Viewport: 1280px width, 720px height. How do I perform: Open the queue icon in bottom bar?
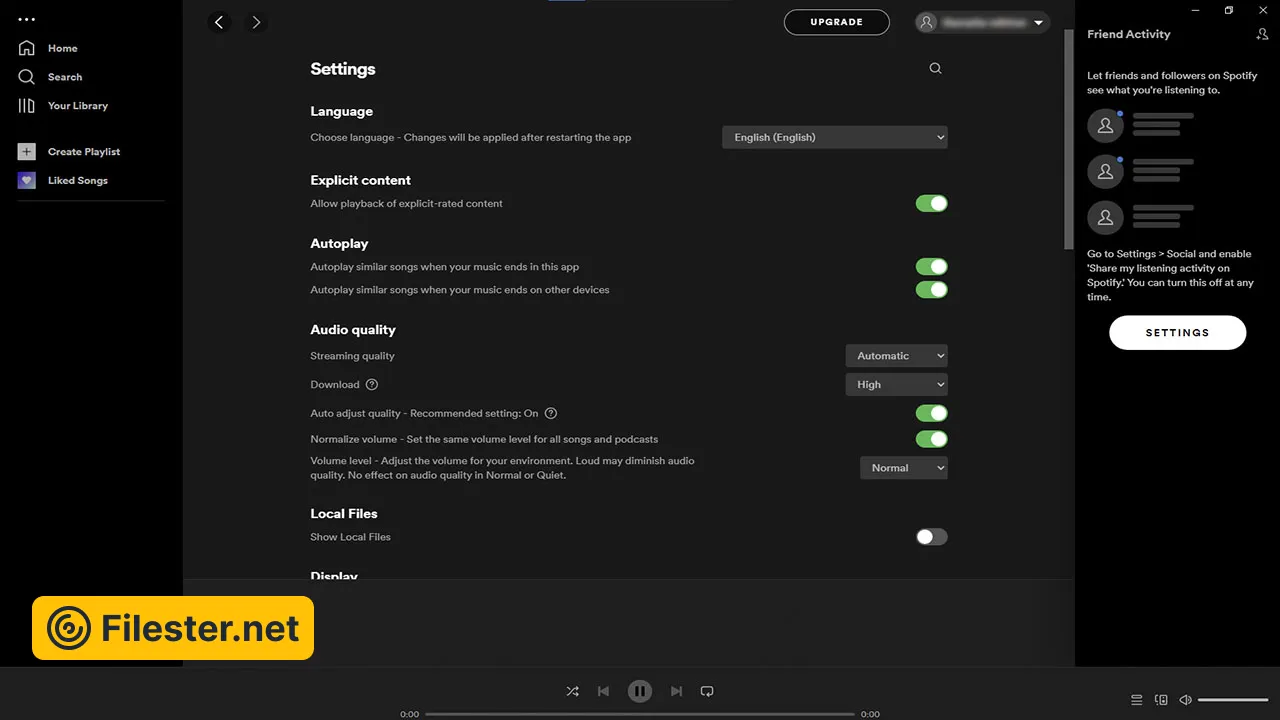[1136, 700]
